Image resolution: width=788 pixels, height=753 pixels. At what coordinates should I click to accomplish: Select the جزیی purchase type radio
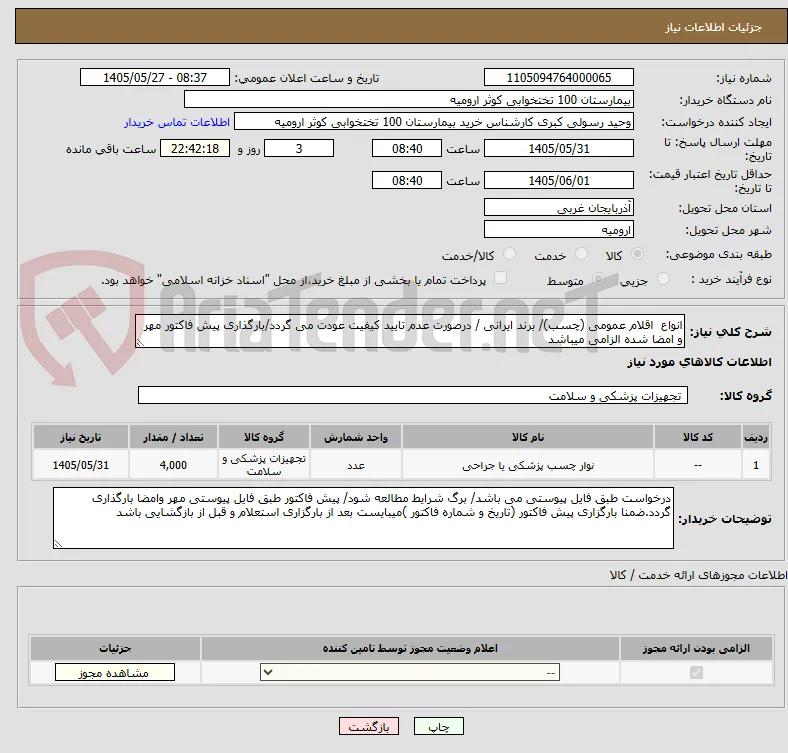pos(663,279)
